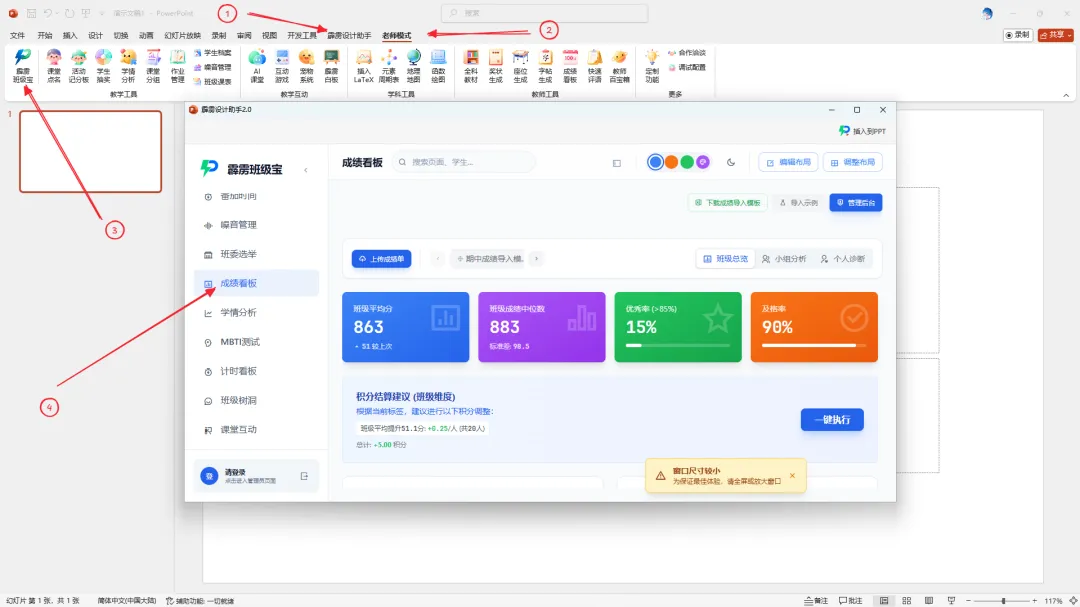Open 课堂互动 in the sidebar
1080x607 pixels.
coord(256,430)
